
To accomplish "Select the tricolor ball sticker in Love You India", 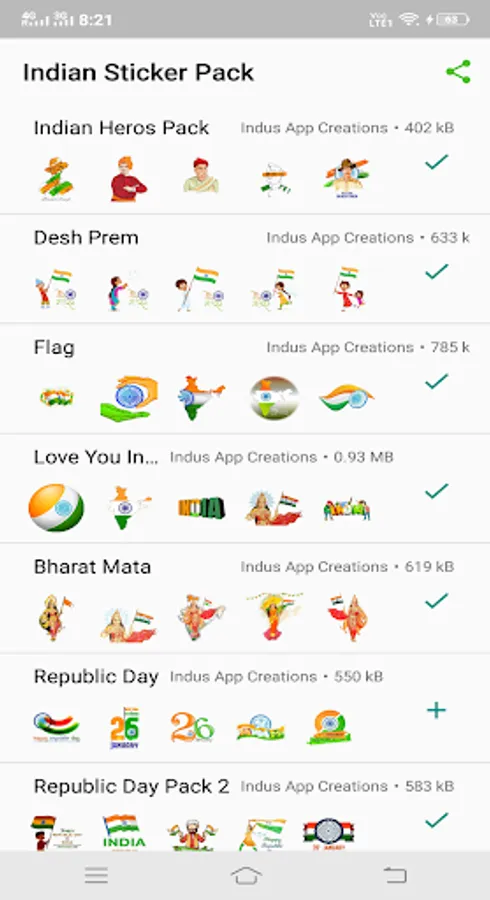I will pos(56,508).
